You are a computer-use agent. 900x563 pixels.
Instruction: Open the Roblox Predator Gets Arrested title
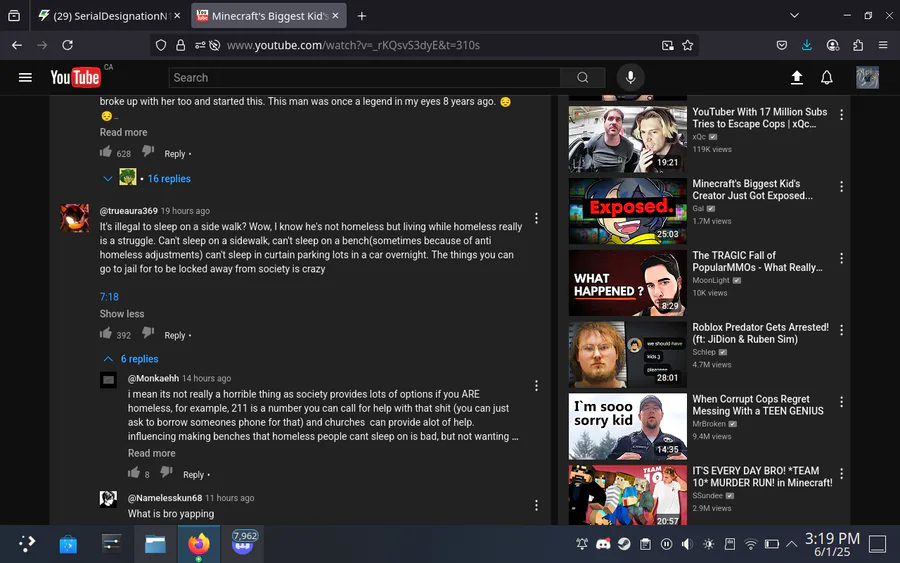click(x=761, y=333)
